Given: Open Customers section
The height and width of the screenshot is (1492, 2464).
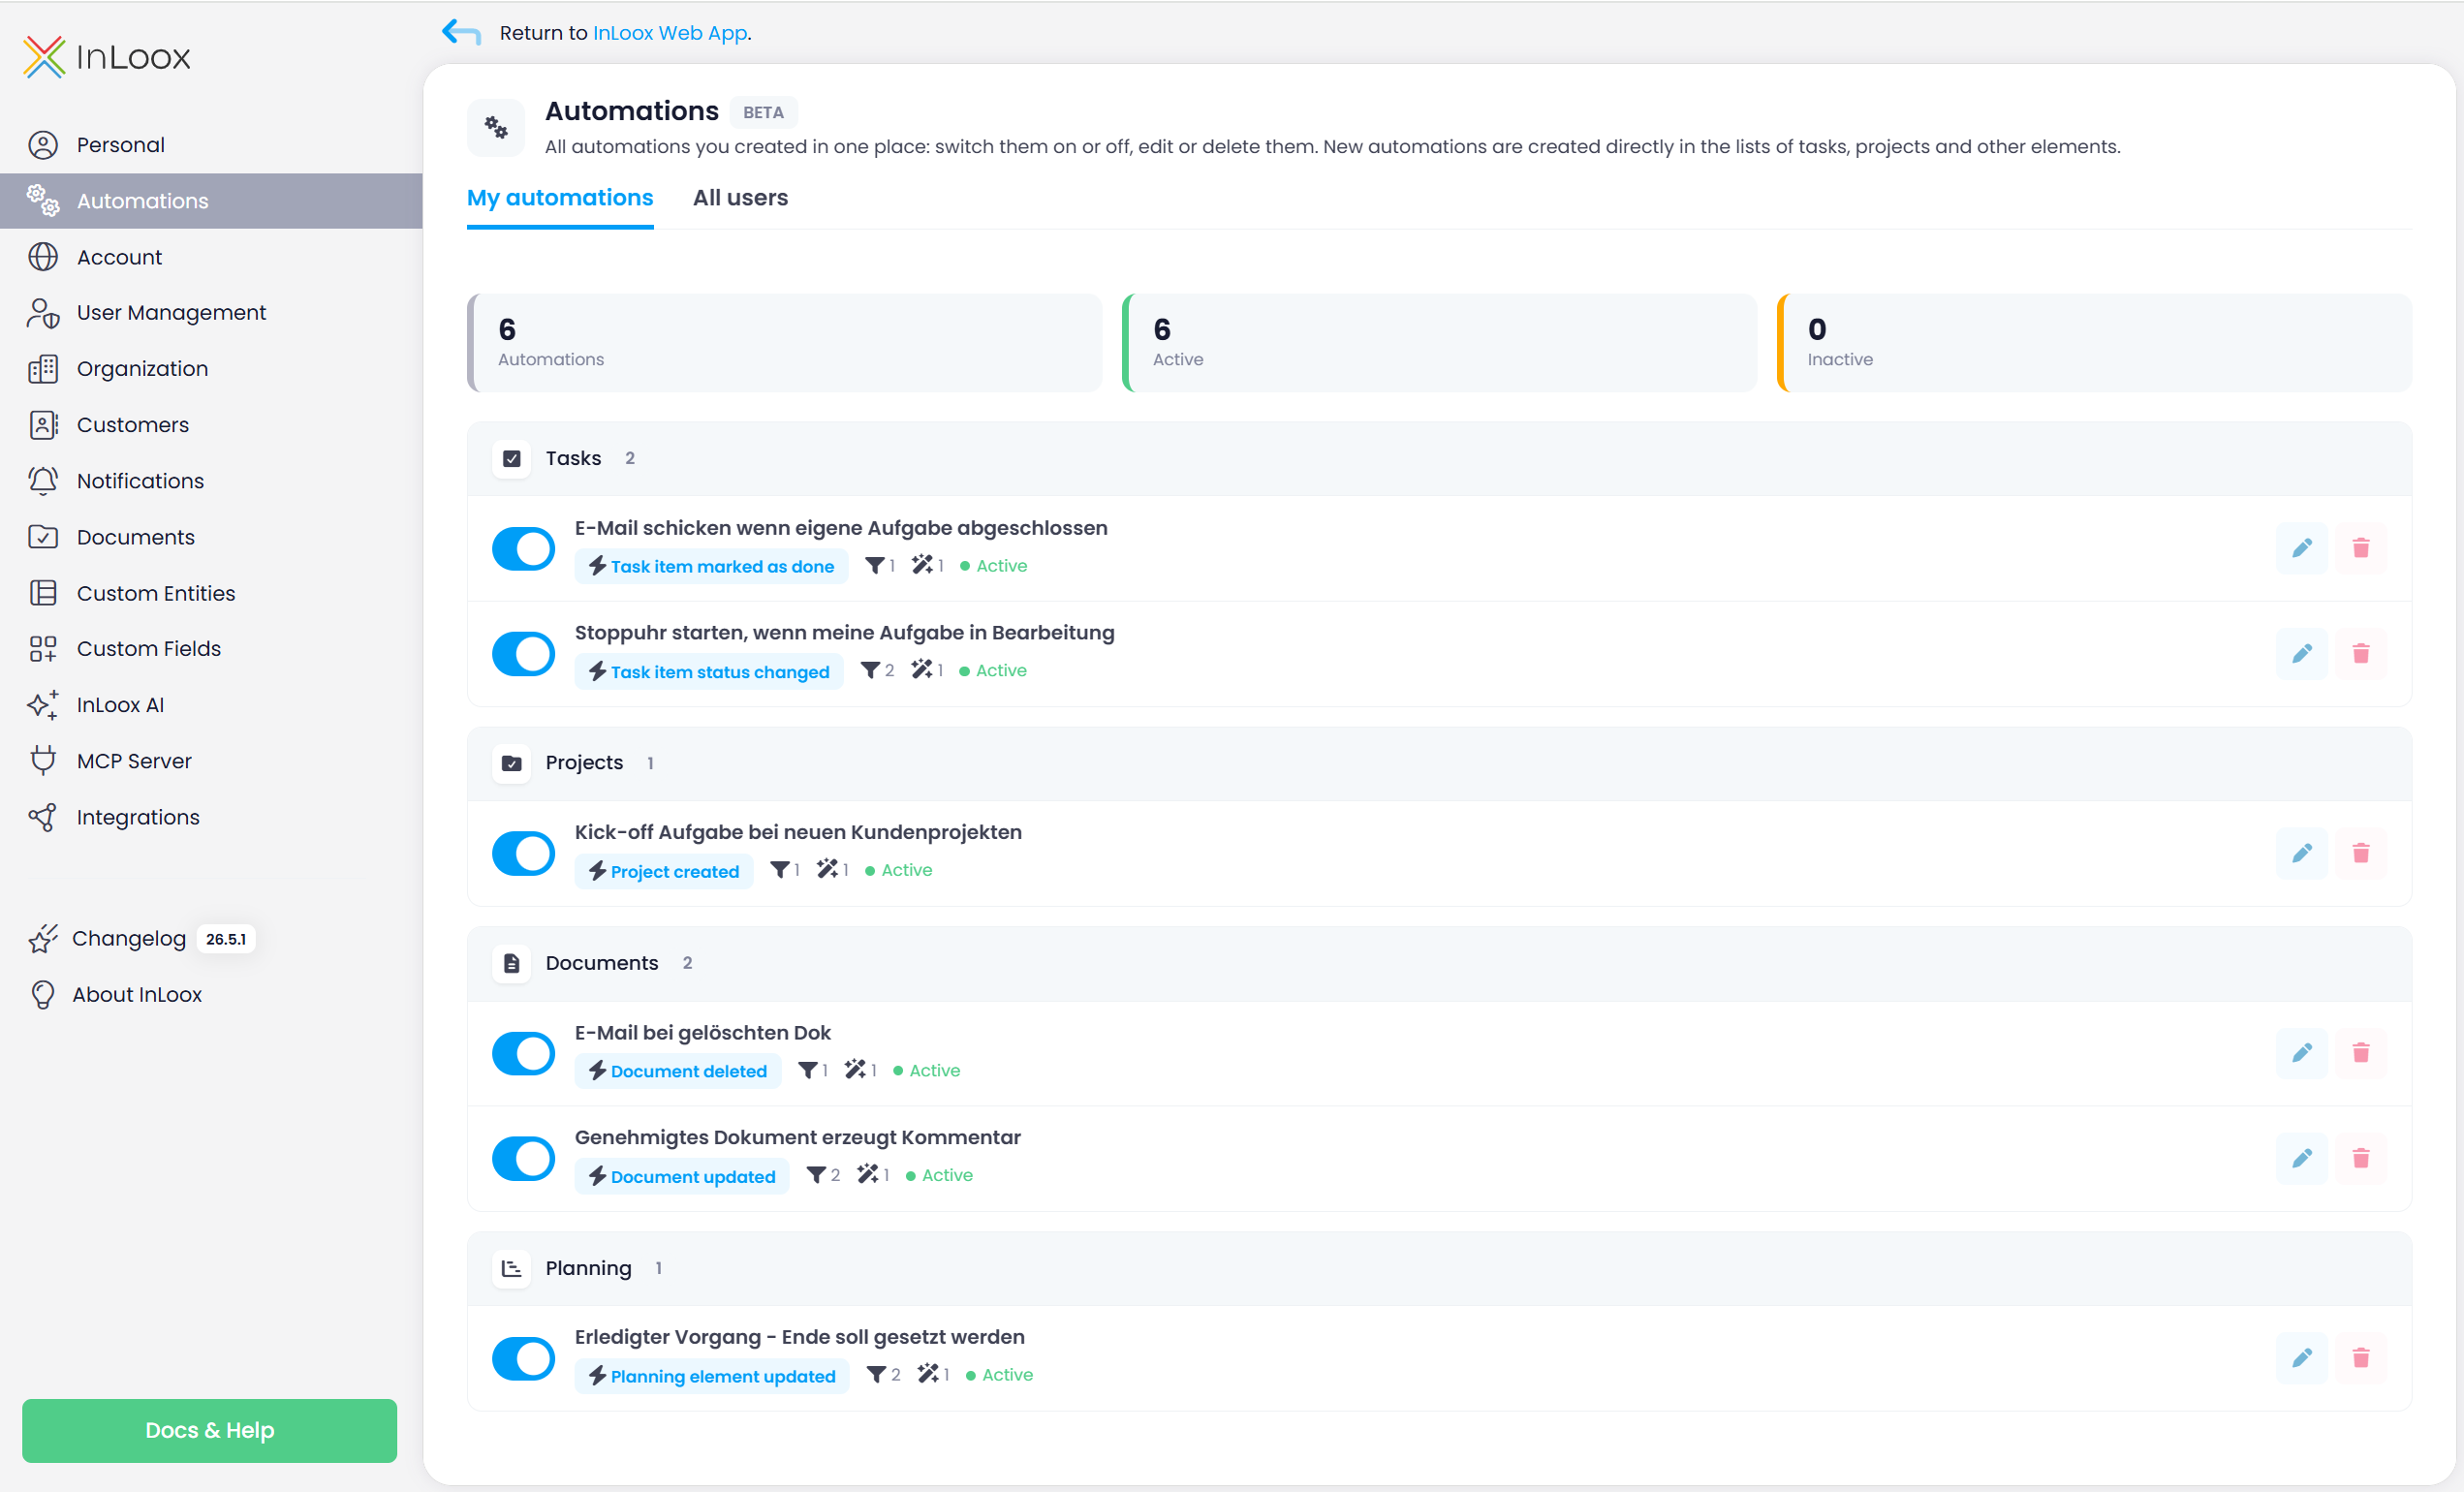Looking at the screenshot, I should (x=211, y=425).
